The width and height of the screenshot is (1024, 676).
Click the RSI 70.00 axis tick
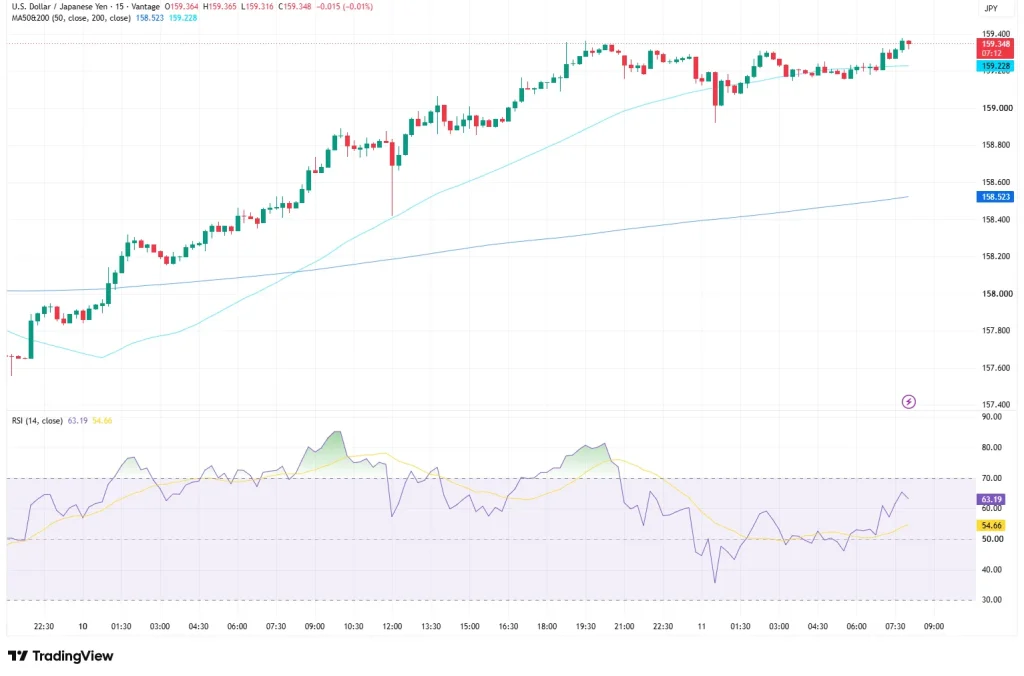pyautogui.click(x=992, y=478)
